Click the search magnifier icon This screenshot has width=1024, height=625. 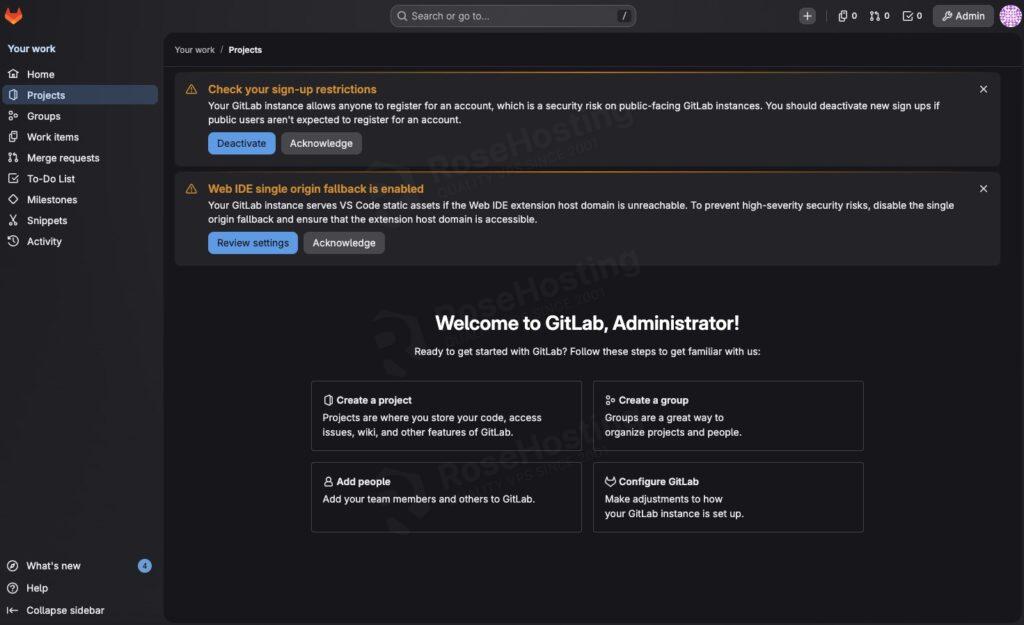[402, 16]
